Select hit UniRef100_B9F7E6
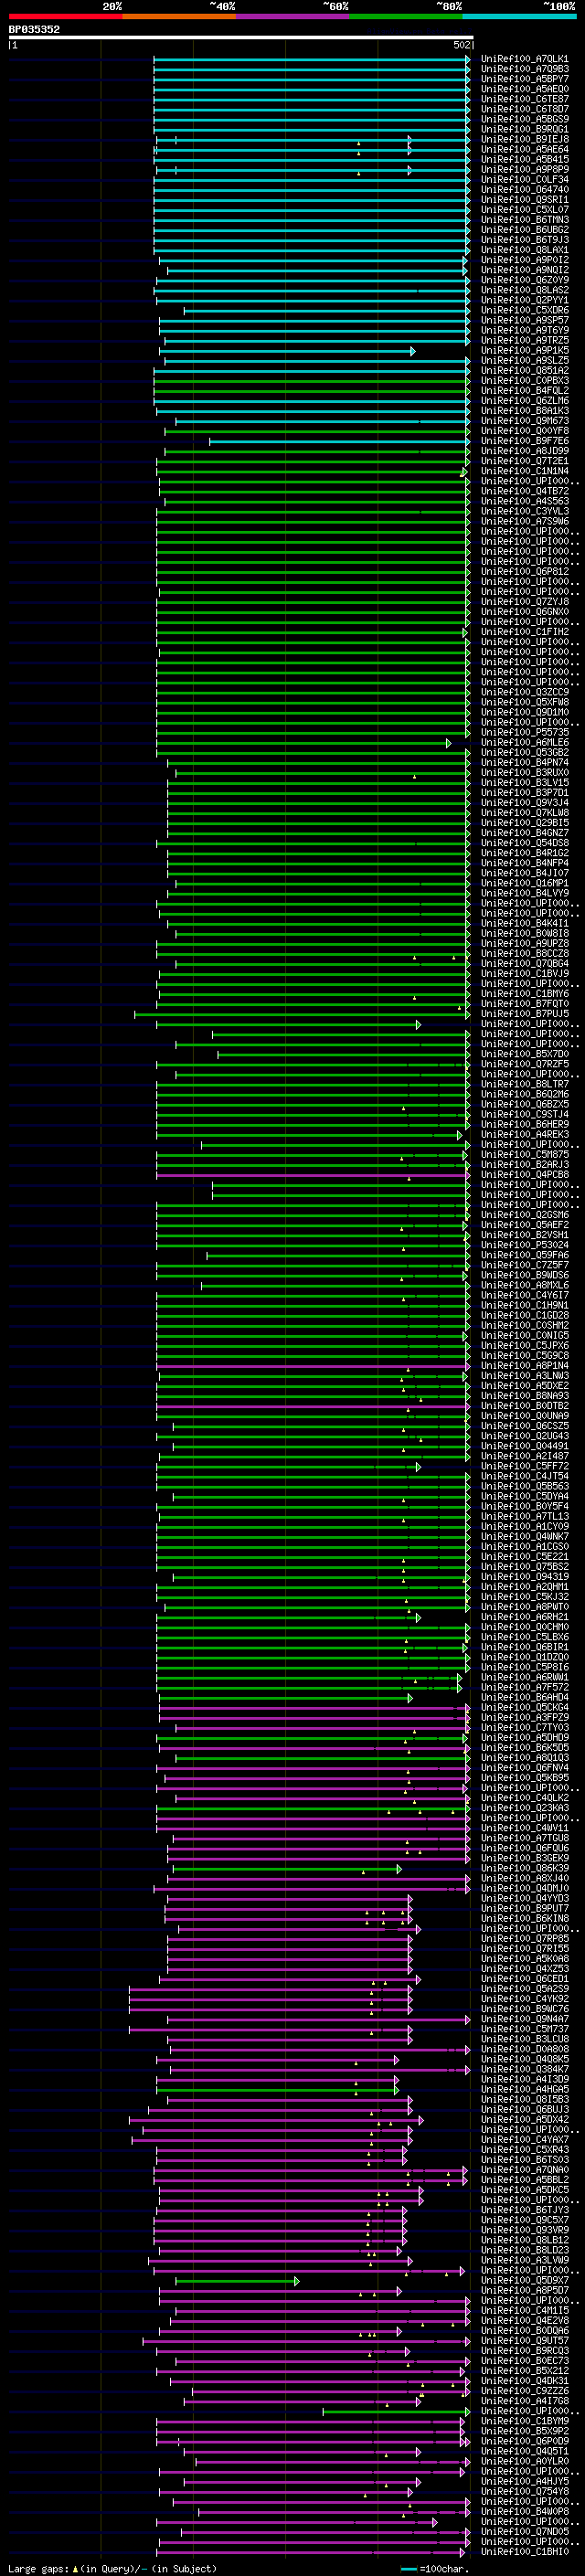Image resolution: width=585 pixels, height=2576 pixels. [524, 441]
